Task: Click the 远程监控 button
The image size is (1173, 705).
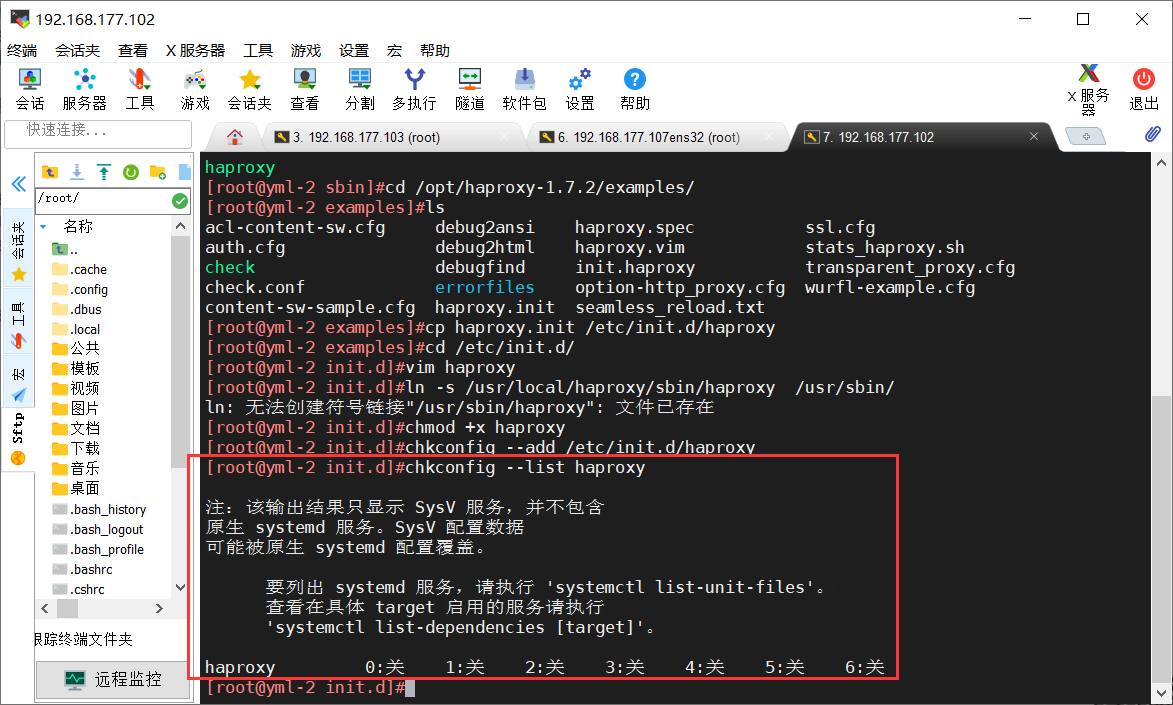Action: coord(112,680)
